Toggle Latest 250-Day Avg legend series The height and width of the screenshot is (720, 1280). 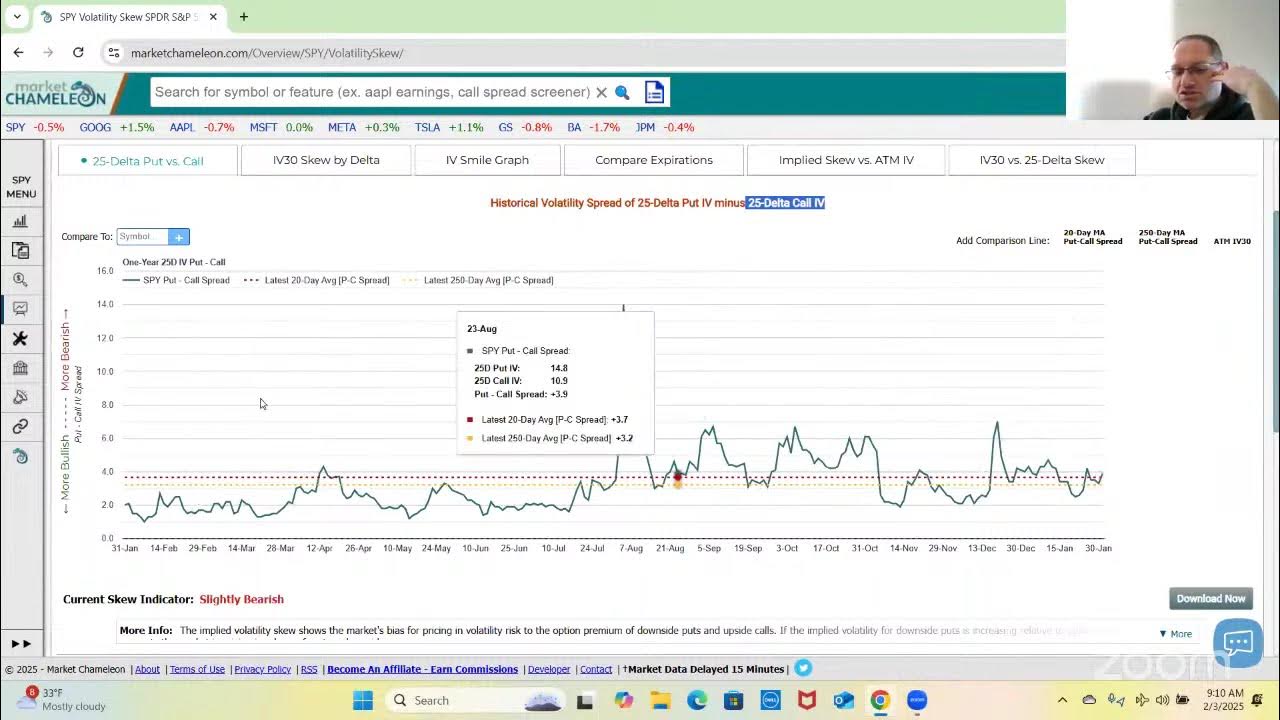coord(478,280)
